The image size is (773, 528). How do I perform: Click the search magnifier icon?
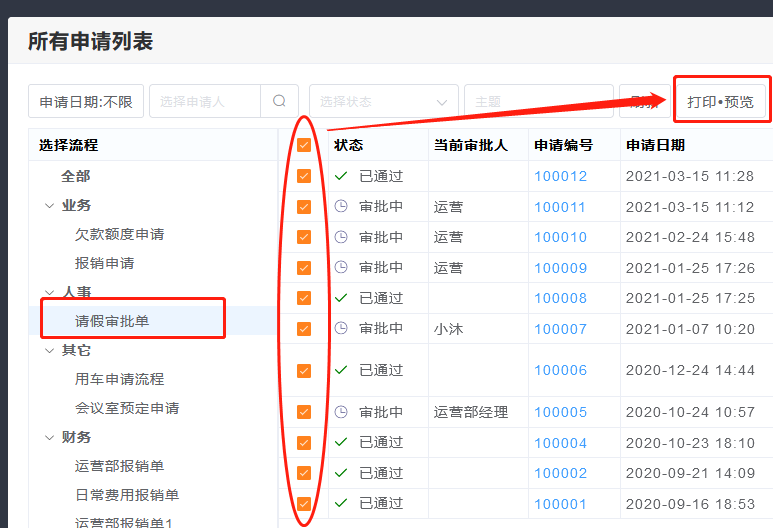[x=279, y=101]
